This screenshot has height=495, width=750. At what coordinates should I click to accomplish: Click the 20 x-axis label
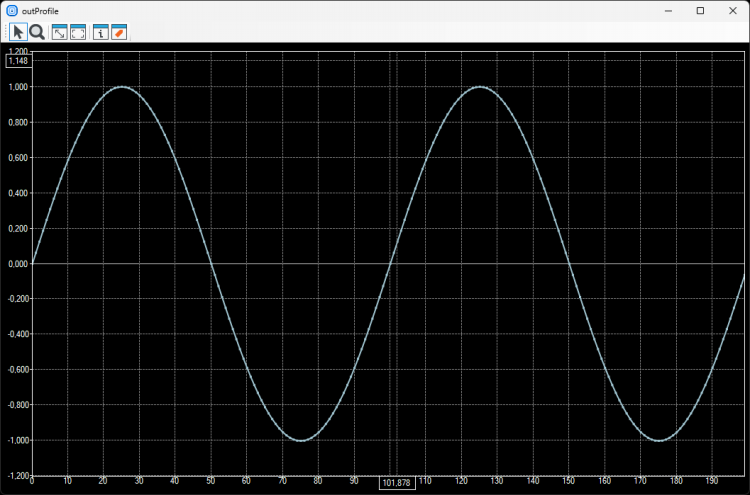click(x=103, y=481)
